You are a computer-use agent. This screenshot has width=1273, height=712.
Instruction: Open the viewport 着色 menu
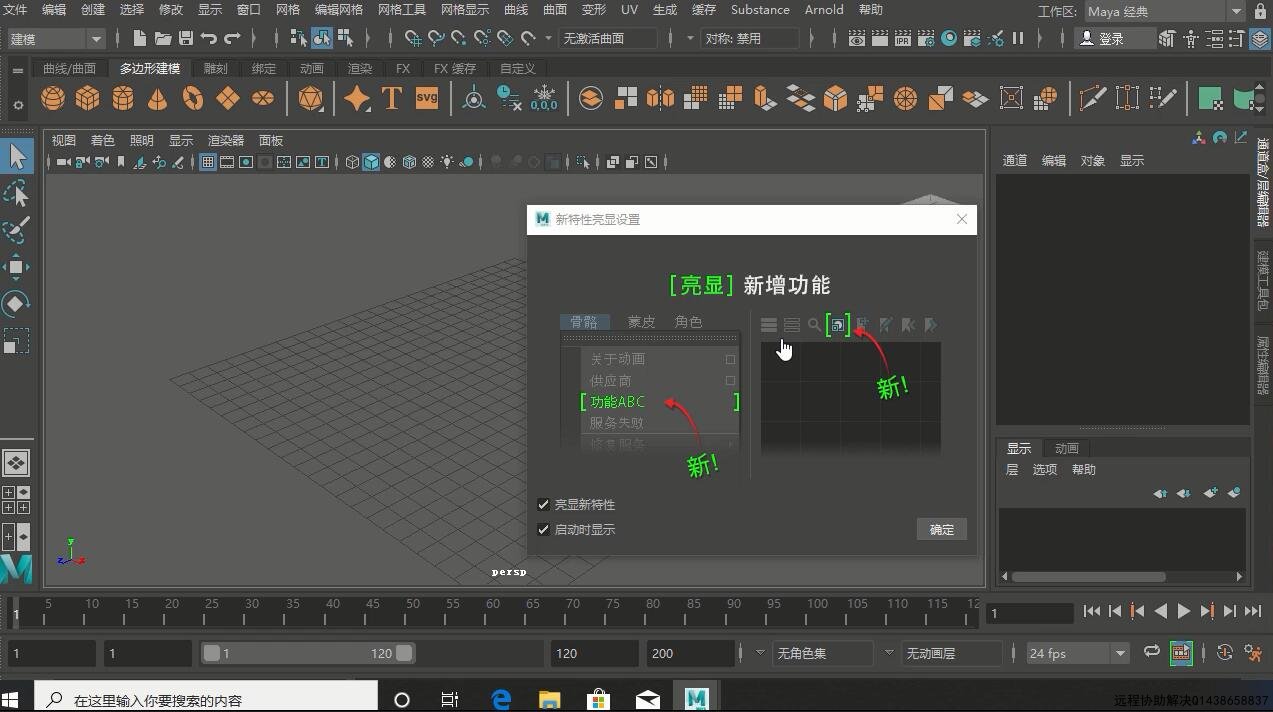click(102, 141)
